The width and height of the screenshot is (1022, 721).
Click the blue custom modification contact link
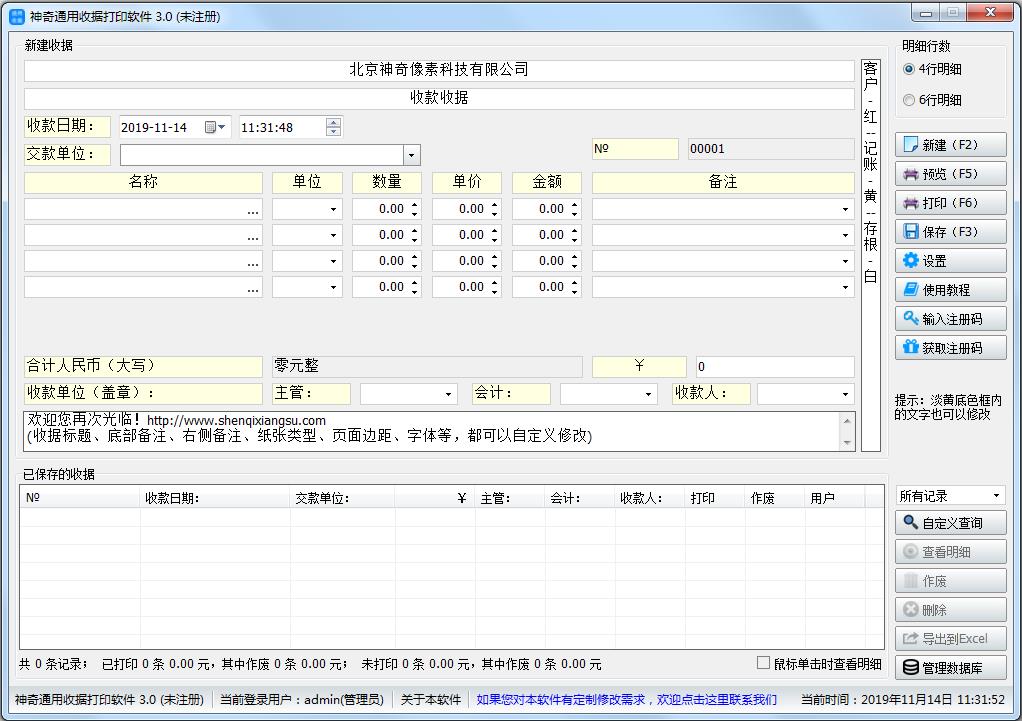(626, 700)
